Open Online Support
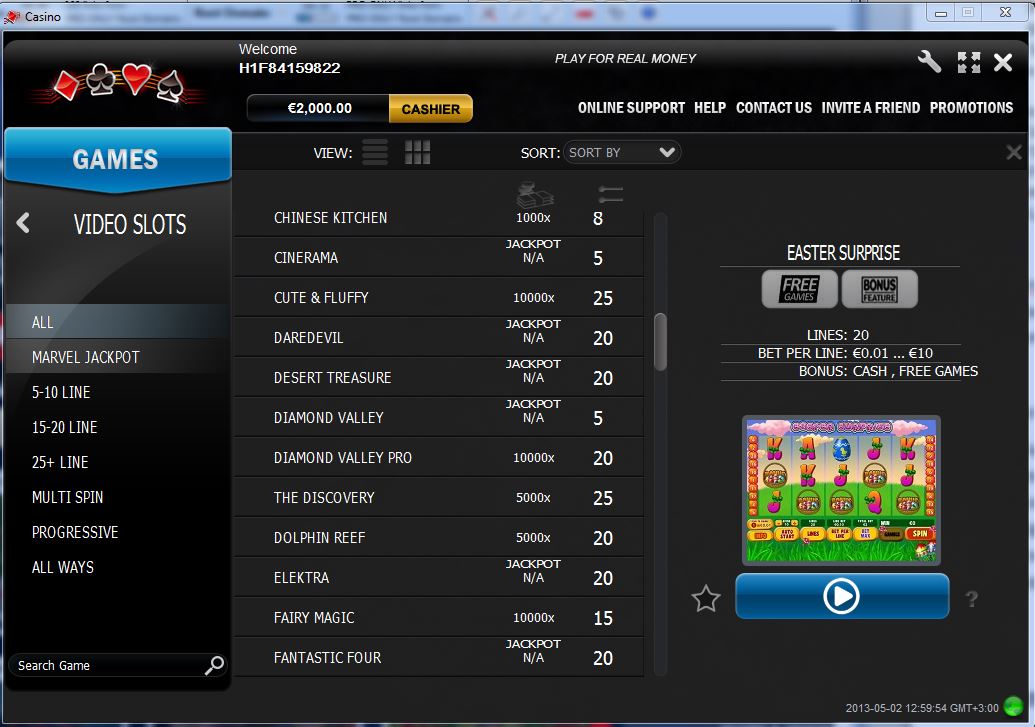1035x727 pixels. point(631,108)
